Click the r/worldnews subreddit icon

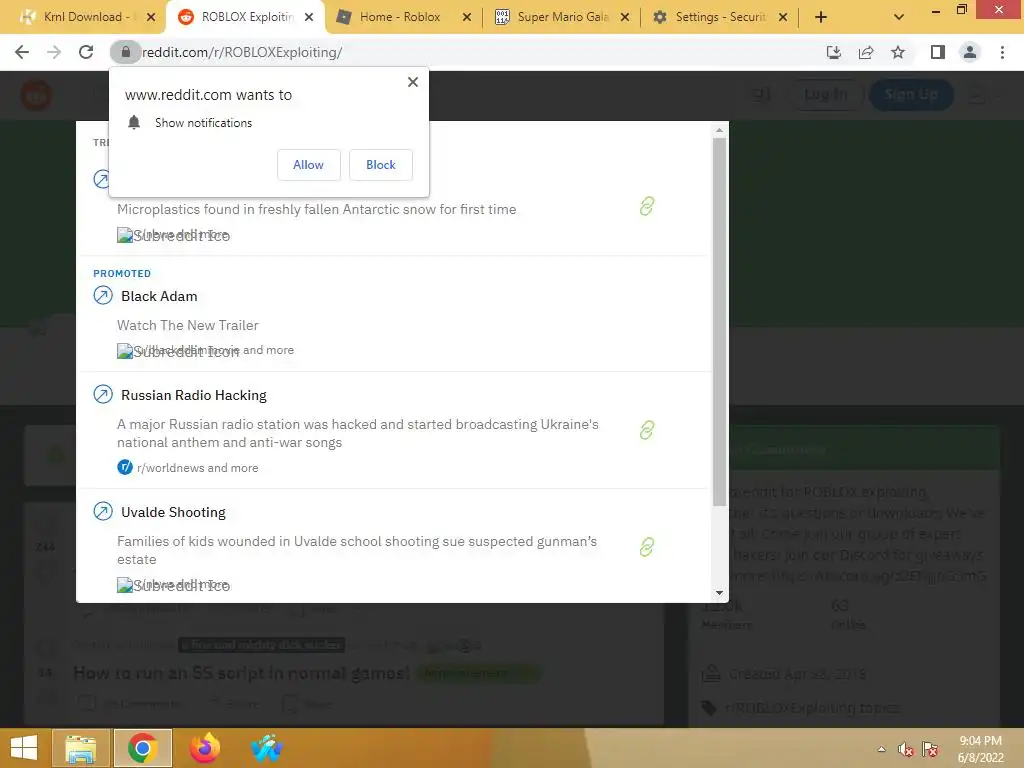(125, 467)
